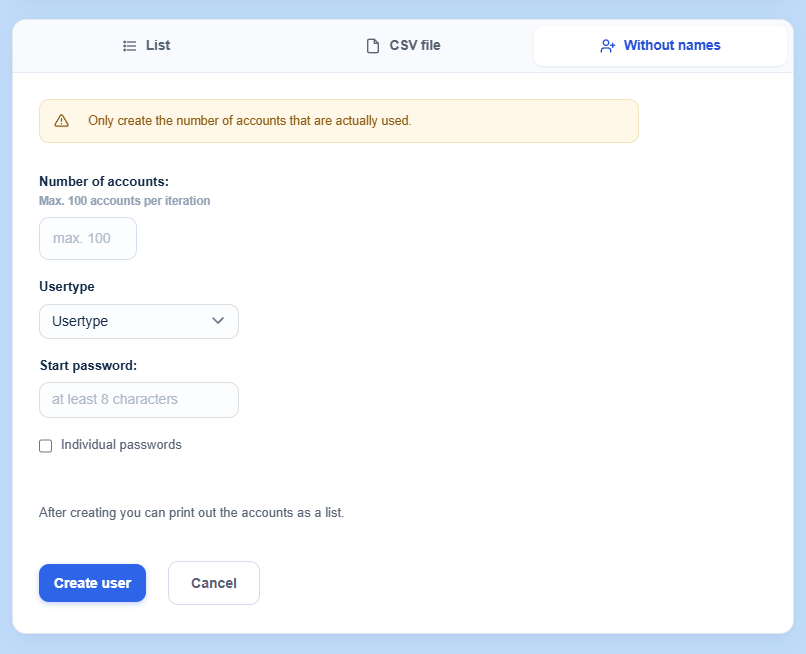The image size is (806, 654).
Task: Click the bulleted list icon on List tab
Action: 130,46
